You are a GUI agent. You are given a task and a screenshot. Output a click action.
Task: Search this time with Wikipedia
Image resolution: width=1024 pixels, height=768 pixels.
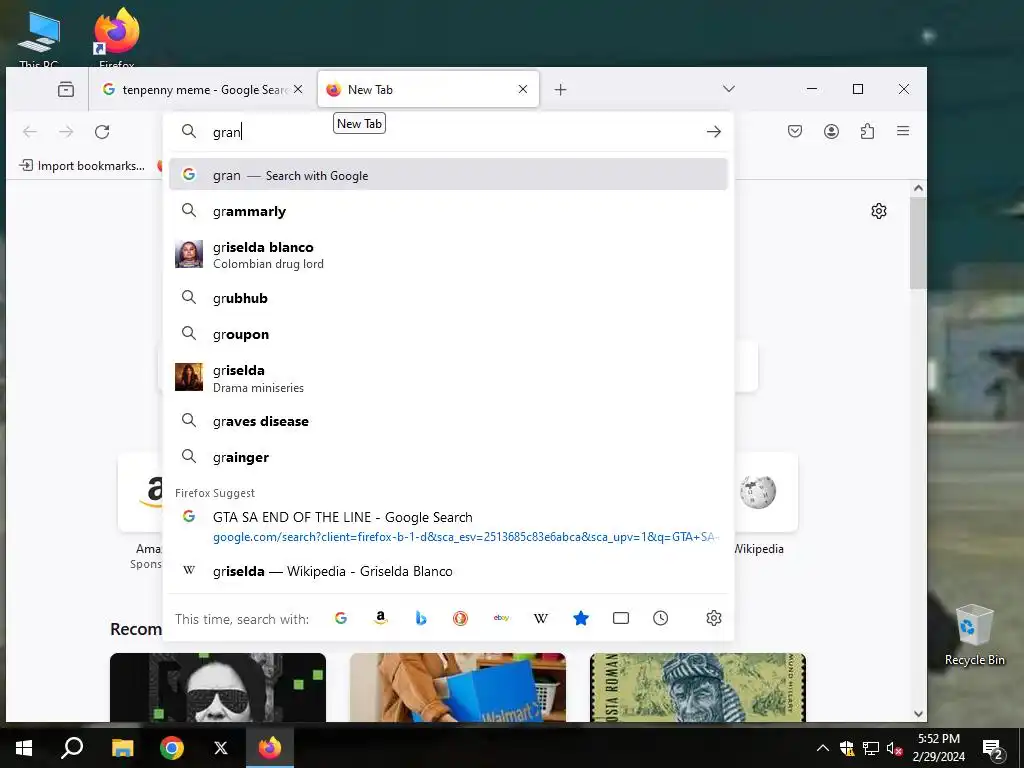(541, 618)
